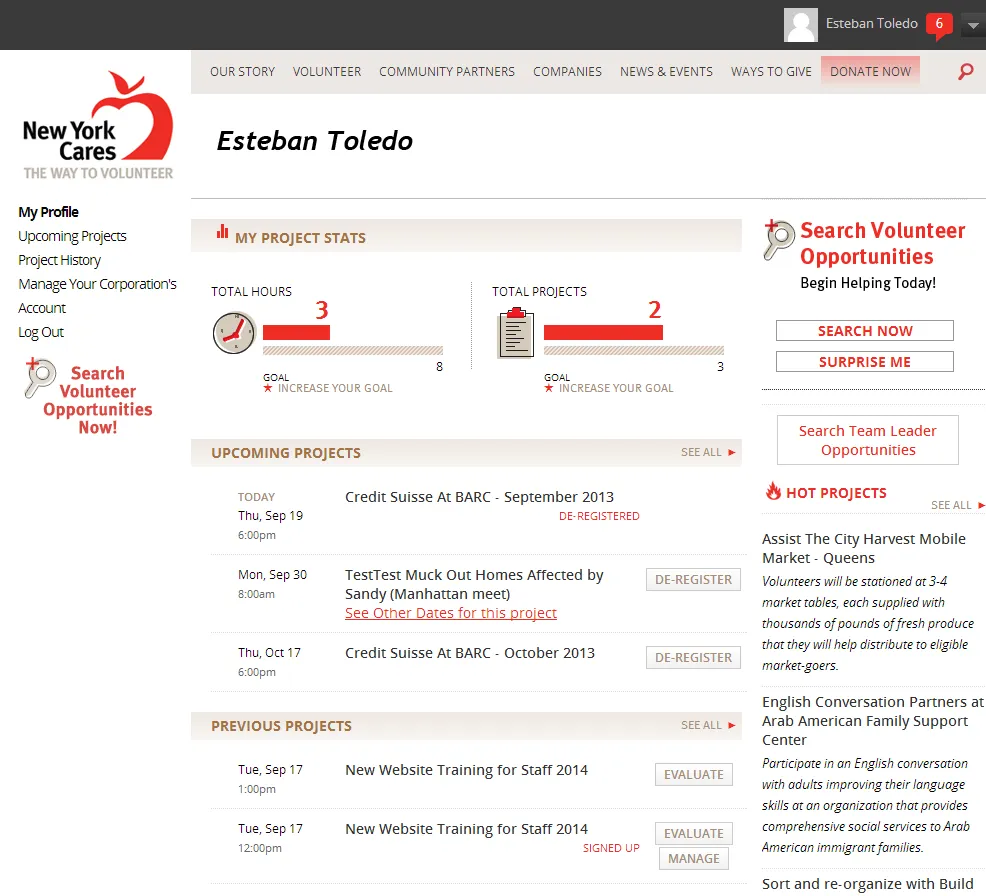
Task: Open TestTest Muck Out Homes Affected by Sandy
Action: coord(474,584)
